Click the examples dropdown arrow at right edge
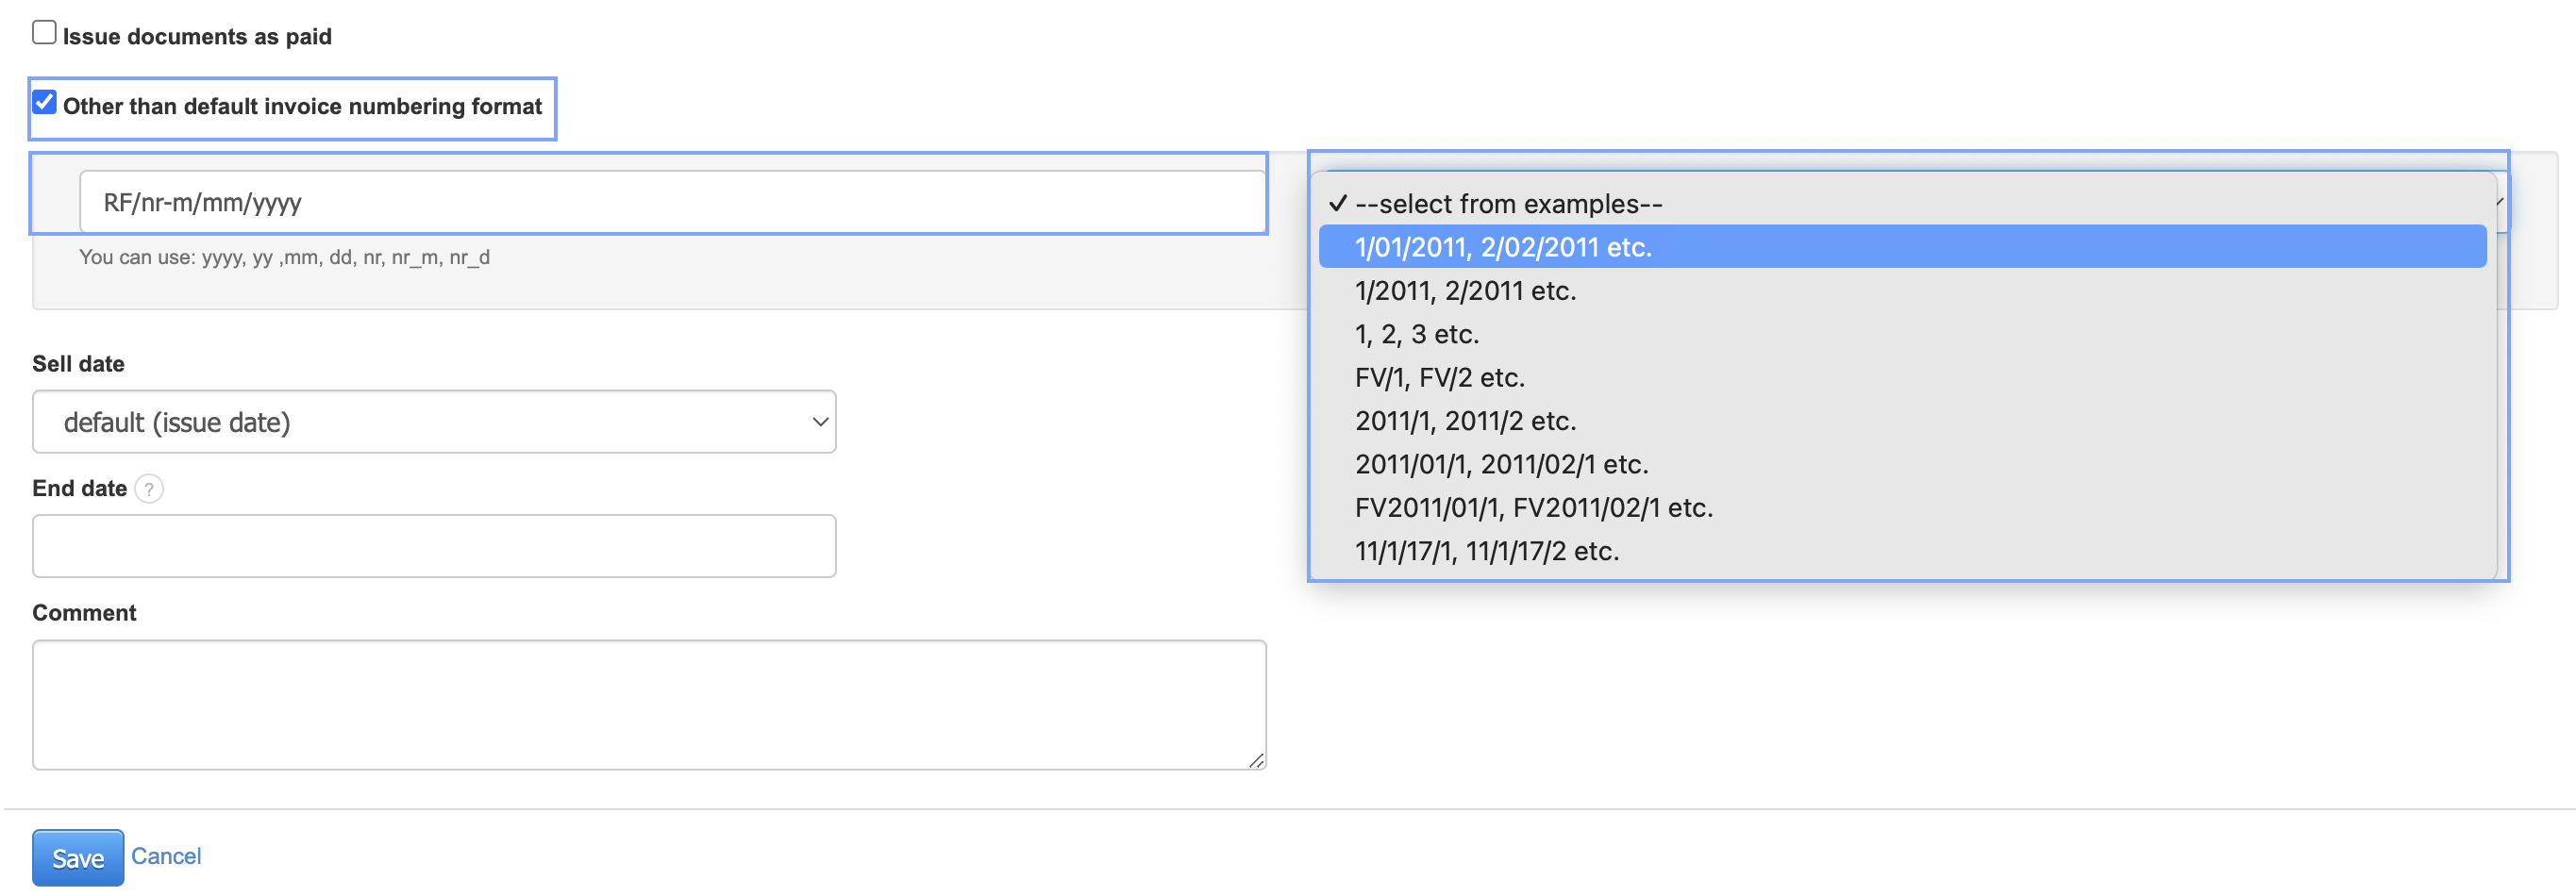Image resolution: width=2576 pixels, height=896 pixels. click(2500, 203)
